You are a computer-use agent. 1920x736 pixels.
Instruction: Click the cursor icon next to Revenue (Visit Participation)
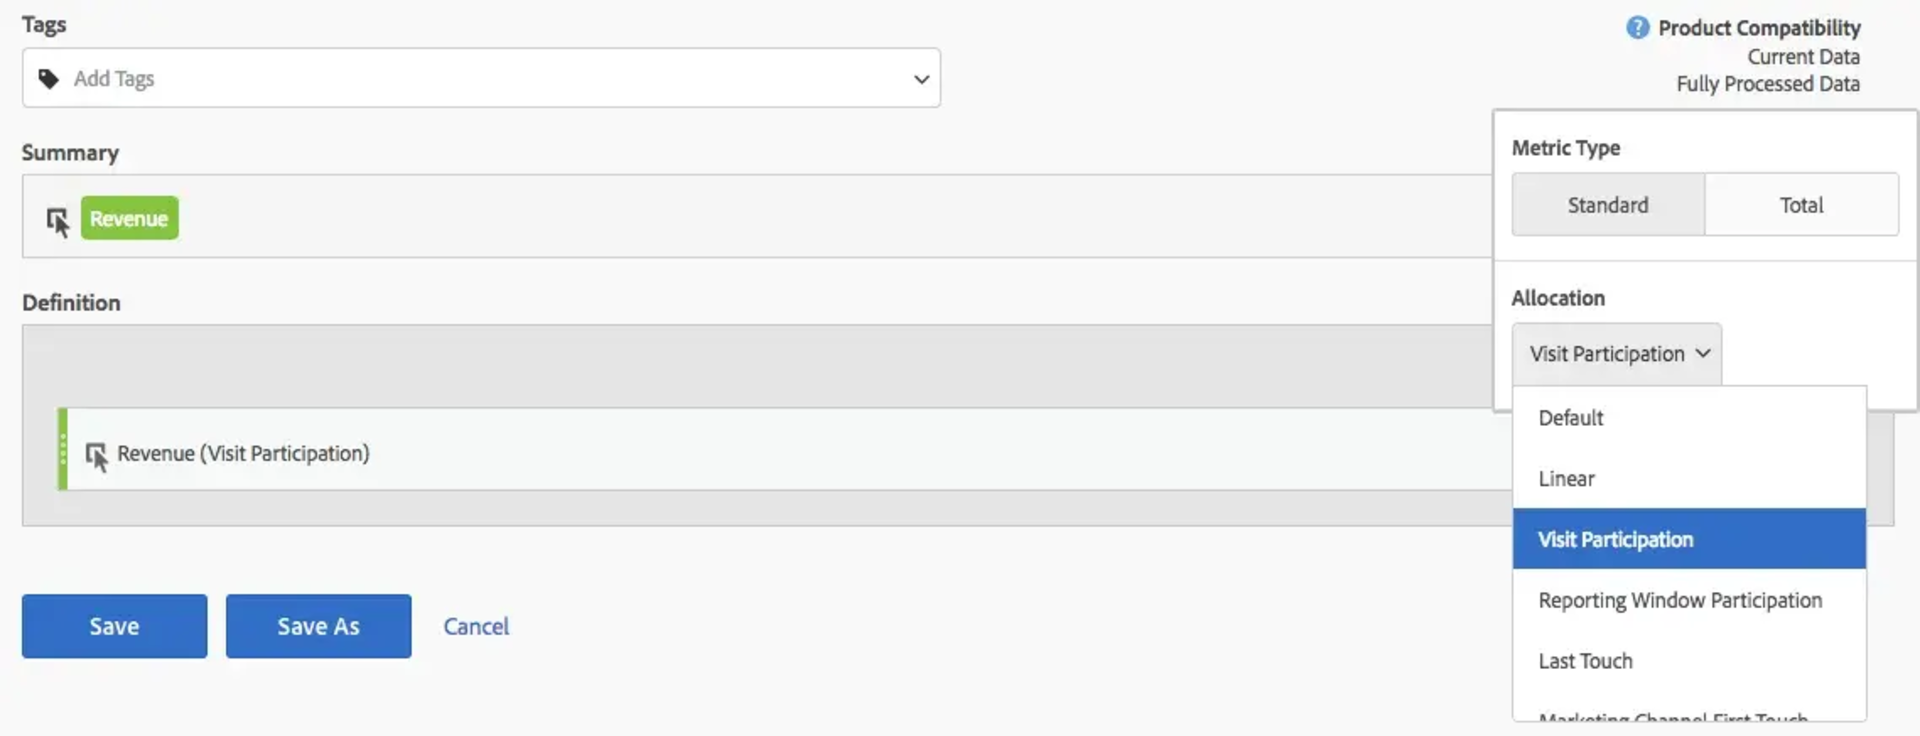pyautogui.click(x=97, y=457)
